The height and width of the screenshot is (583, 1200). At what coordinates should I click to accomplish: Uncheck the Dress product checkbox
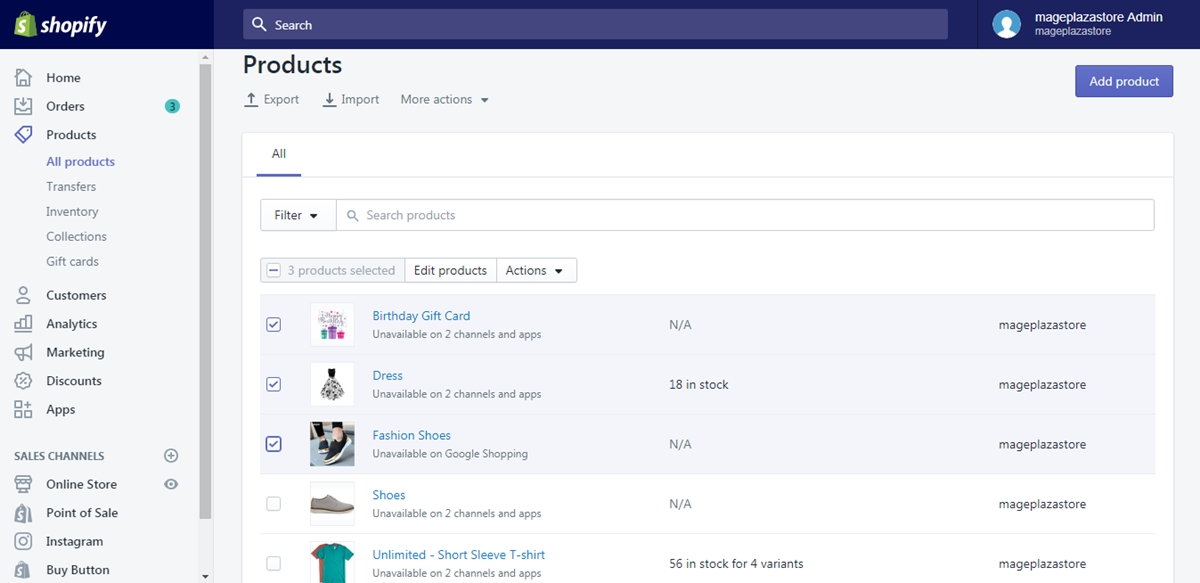tap(273, 384)
